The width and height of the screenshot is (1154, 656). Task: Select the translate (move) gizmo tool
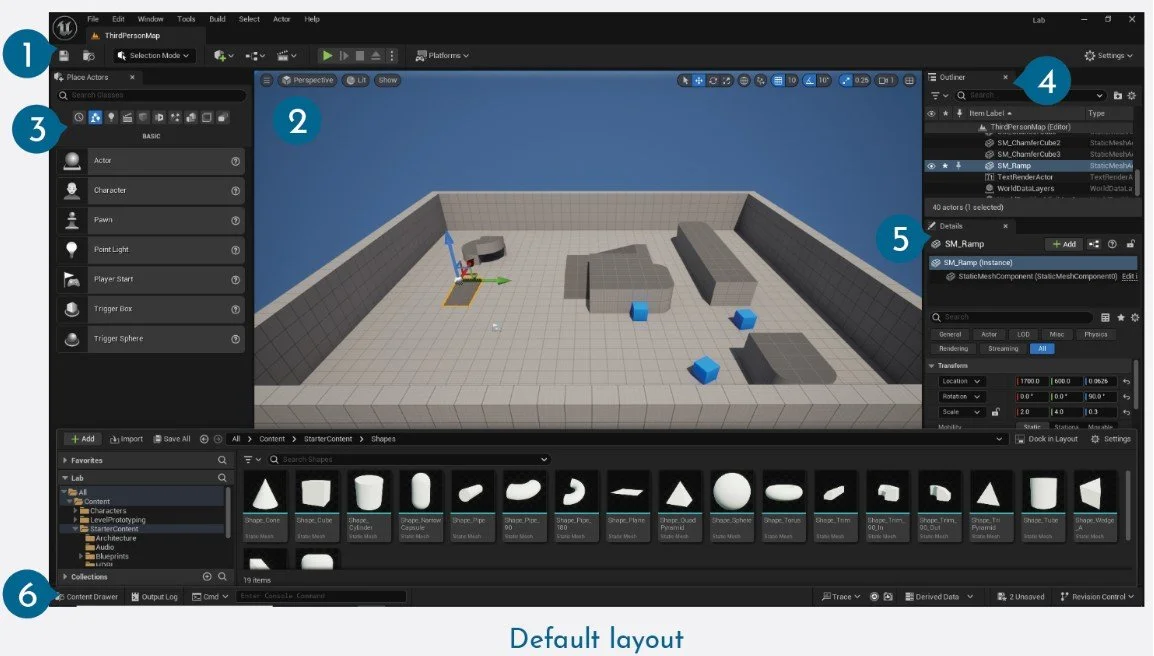tap(698, 80)
